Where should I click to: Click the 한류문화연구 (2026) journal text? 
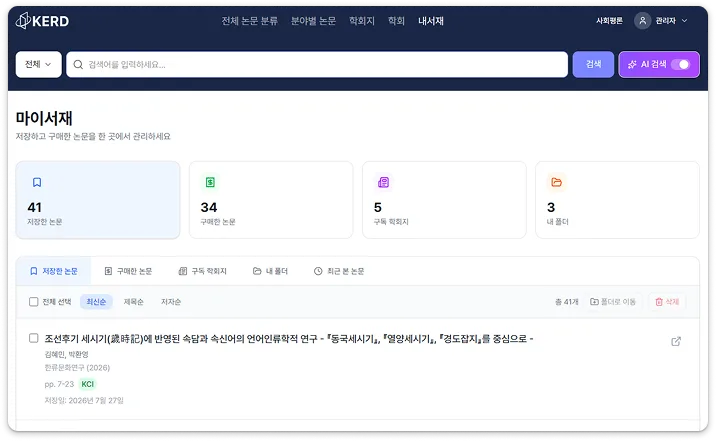coord(77,368)
